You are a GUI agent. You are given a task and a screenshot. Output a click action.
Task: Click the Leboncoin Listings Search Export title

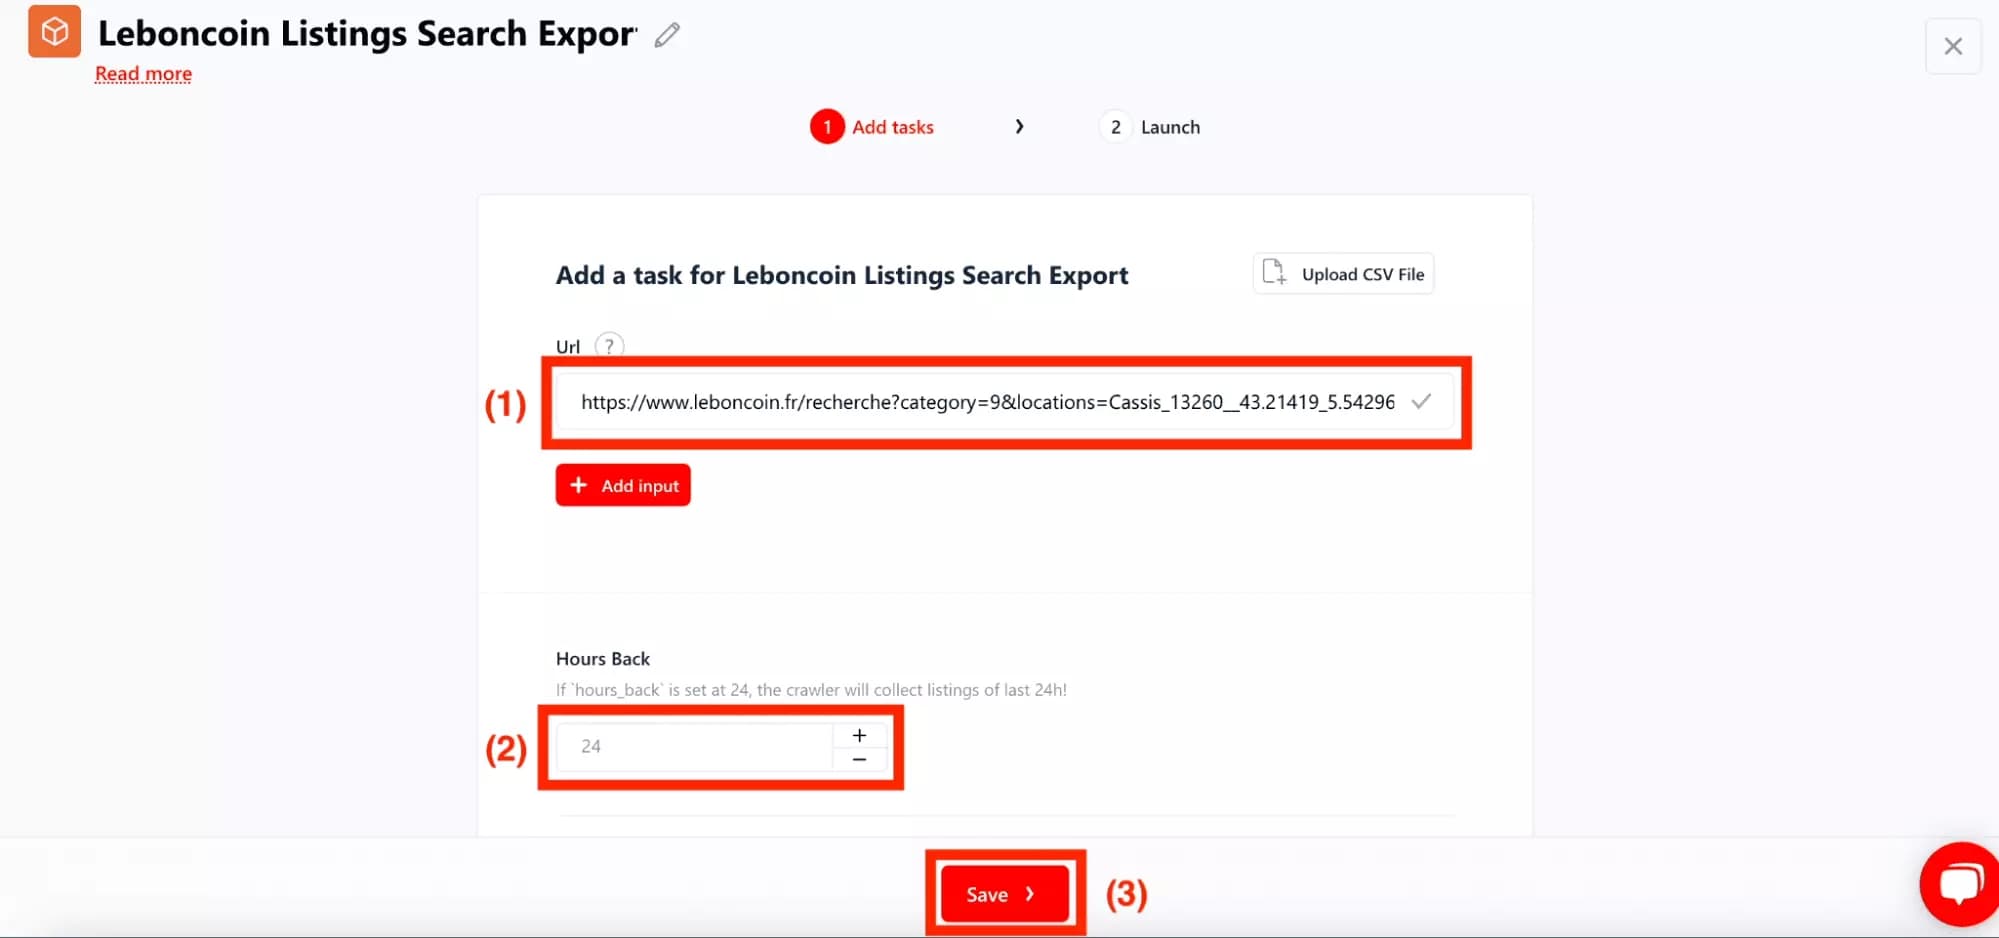click(367, 34)
